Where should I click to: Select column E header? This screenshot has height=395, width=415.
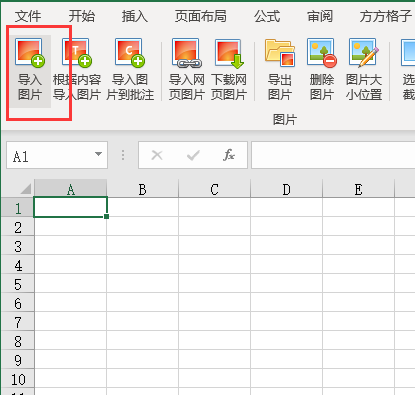tap(359, 189)
